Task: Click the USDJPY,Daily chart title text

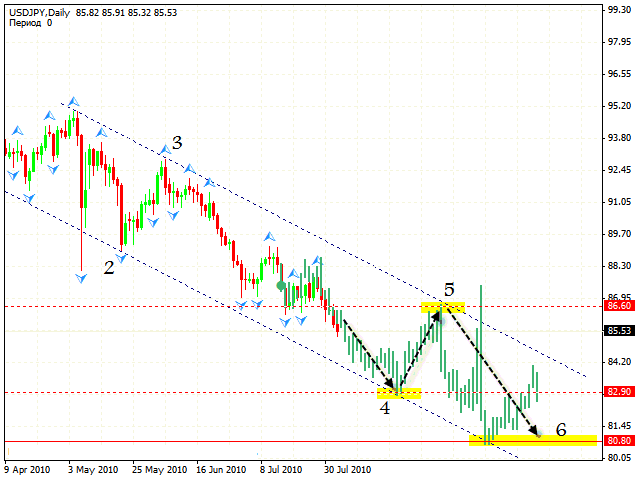Action: [x=40, y=13]
